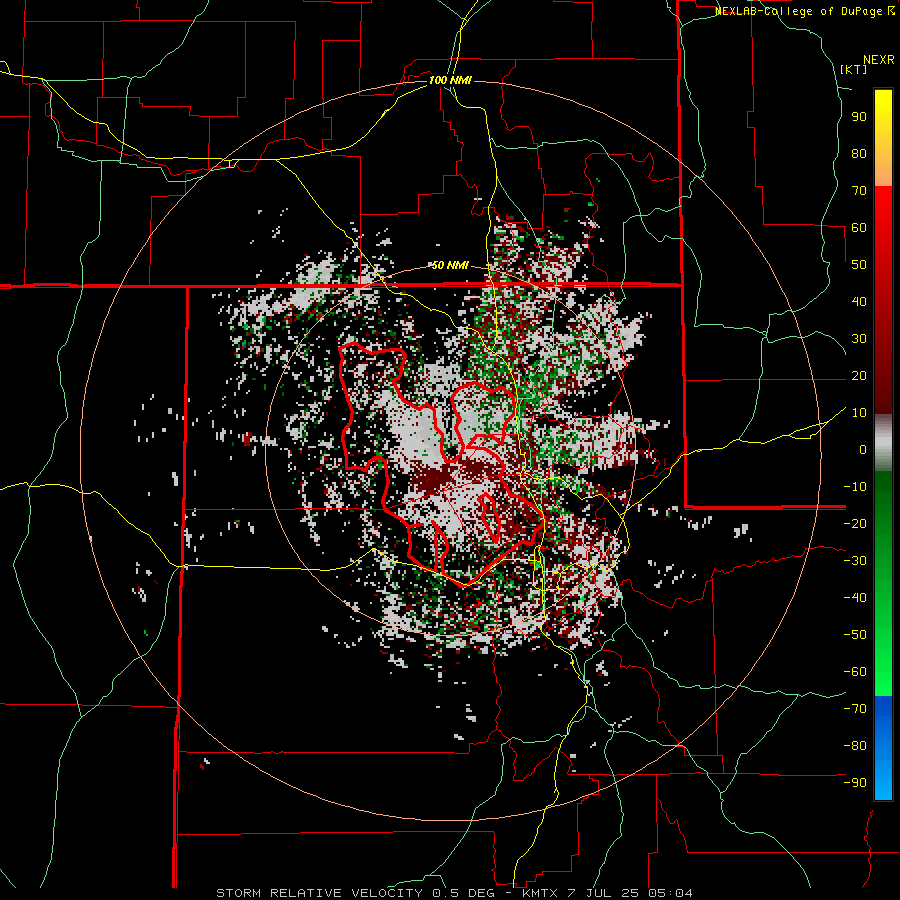
Task: Click the STORM RELATIVE VELOCITY caption text
Action: 320,893
